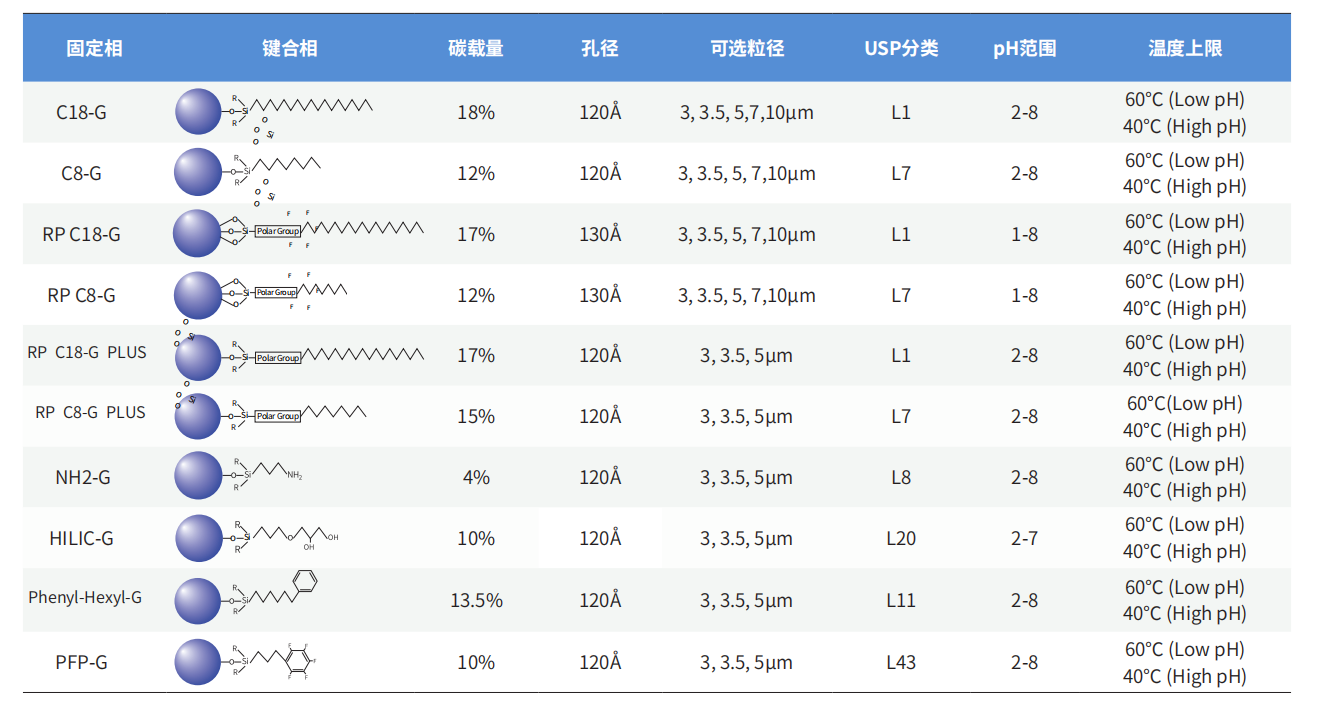Screen dimensions: 1319x711
Task: Click the L20 cell in HILIC-G row
Action: click(901, 538)
